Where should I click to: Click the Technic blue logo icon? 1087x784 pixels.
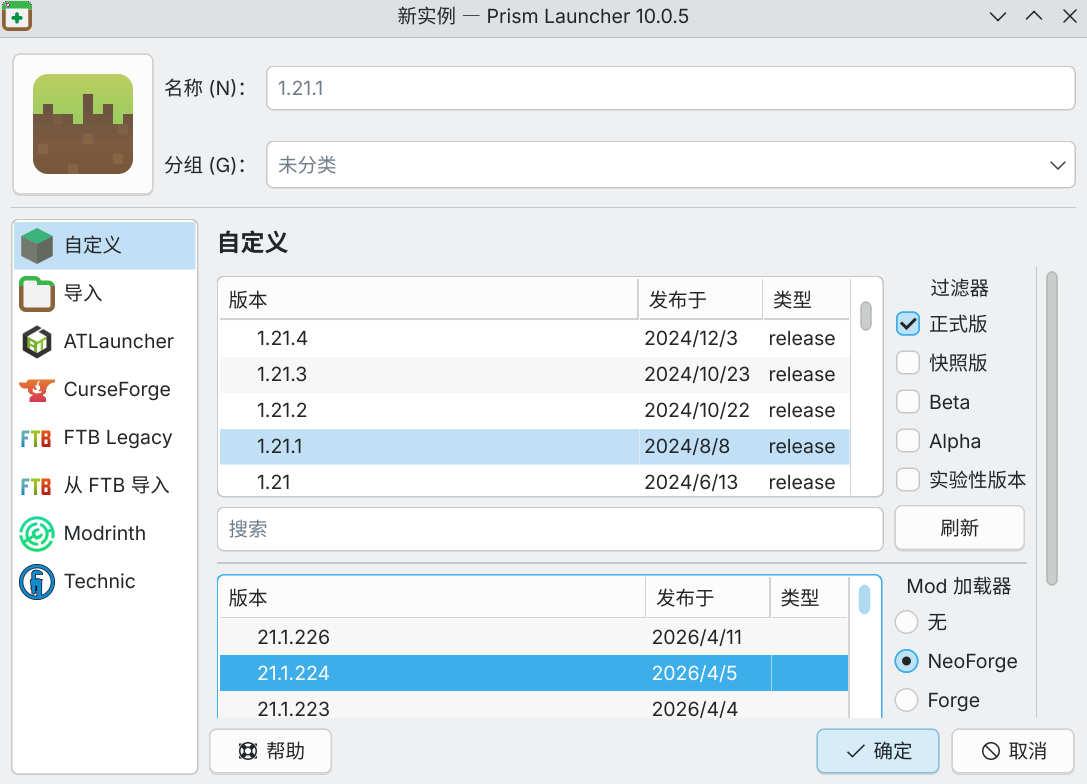[x=37, y=582]
